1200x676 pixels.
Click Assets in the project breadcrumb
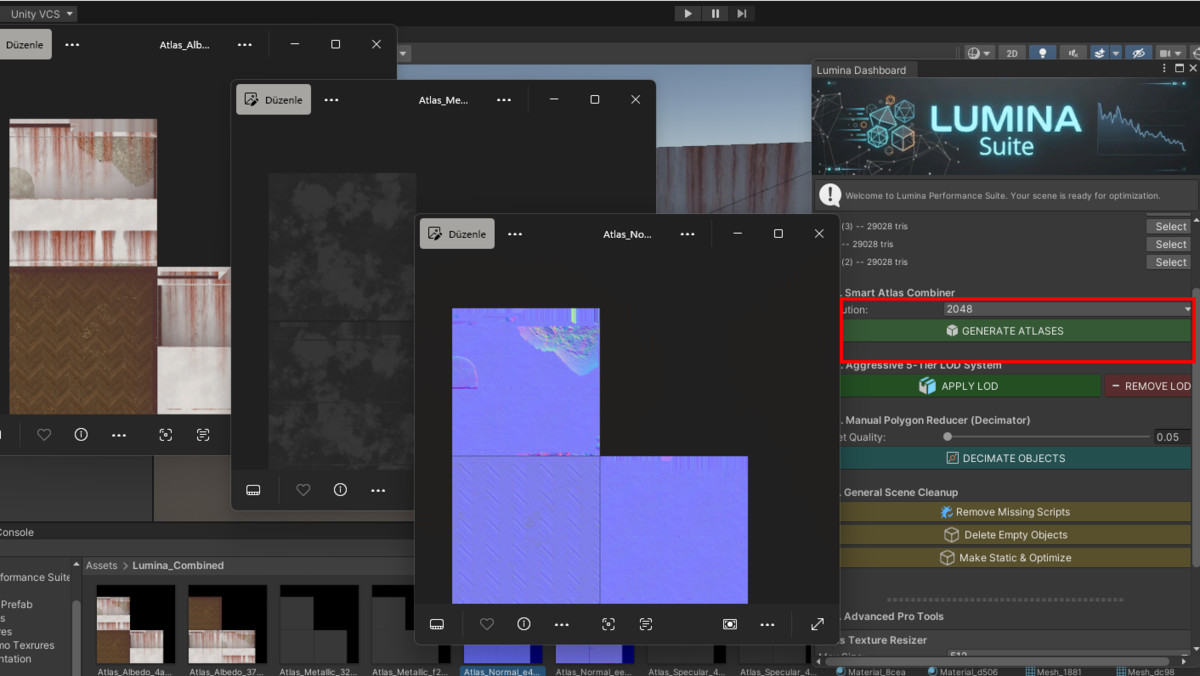102,565
